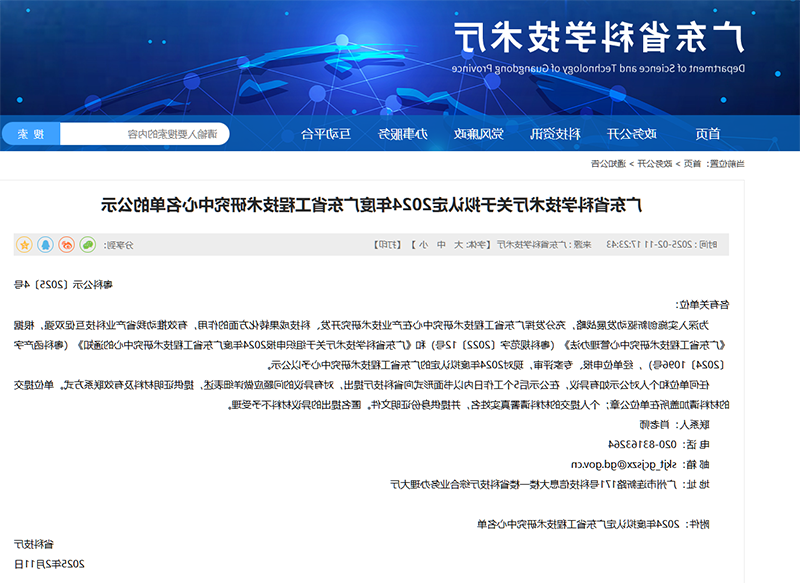Share article to Sina Weibo icon

pyautogui.click(x=67, y=244)
